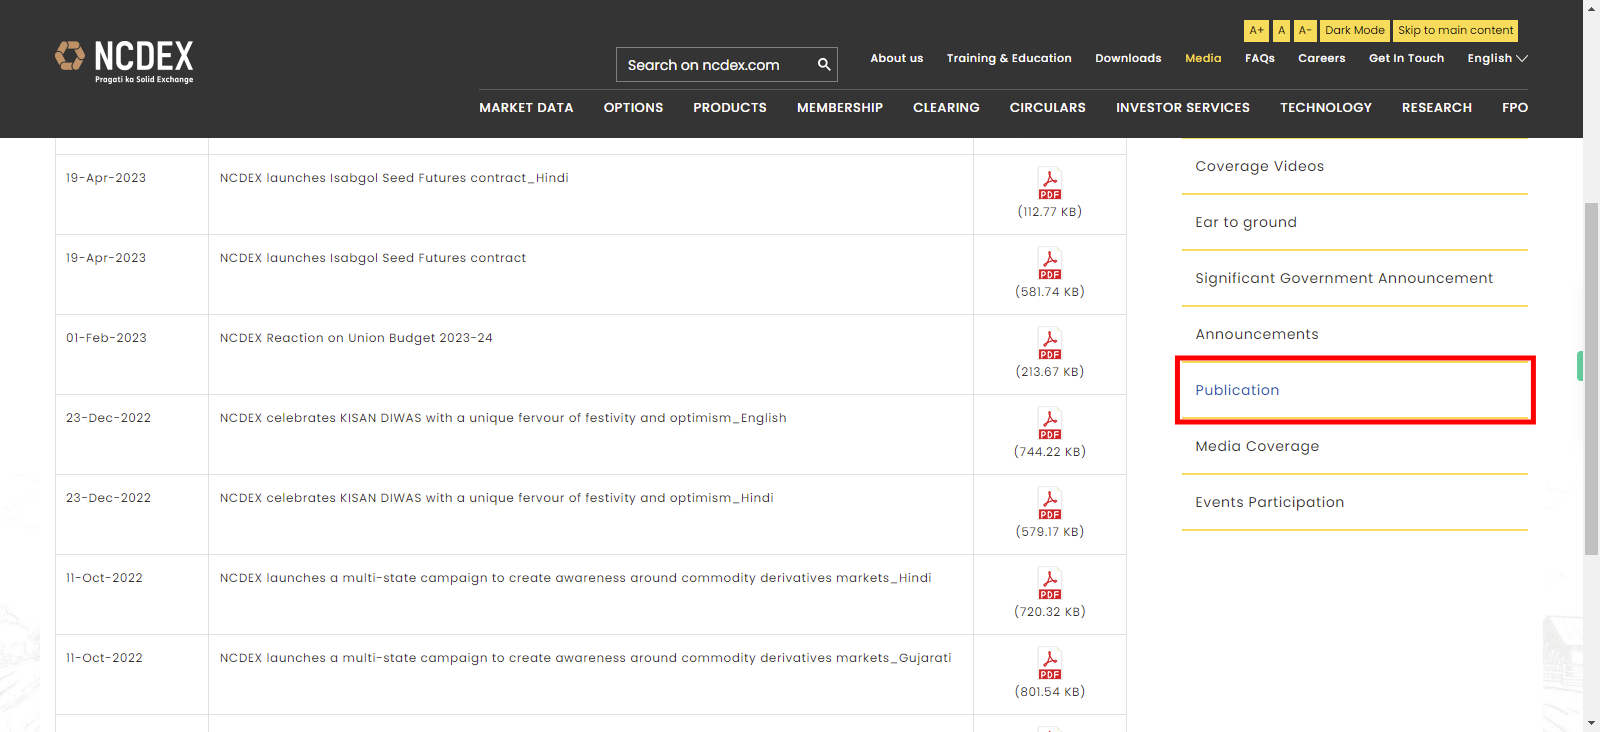
Task: Open Get In Touch page
Action: [x=1406, y=58]
